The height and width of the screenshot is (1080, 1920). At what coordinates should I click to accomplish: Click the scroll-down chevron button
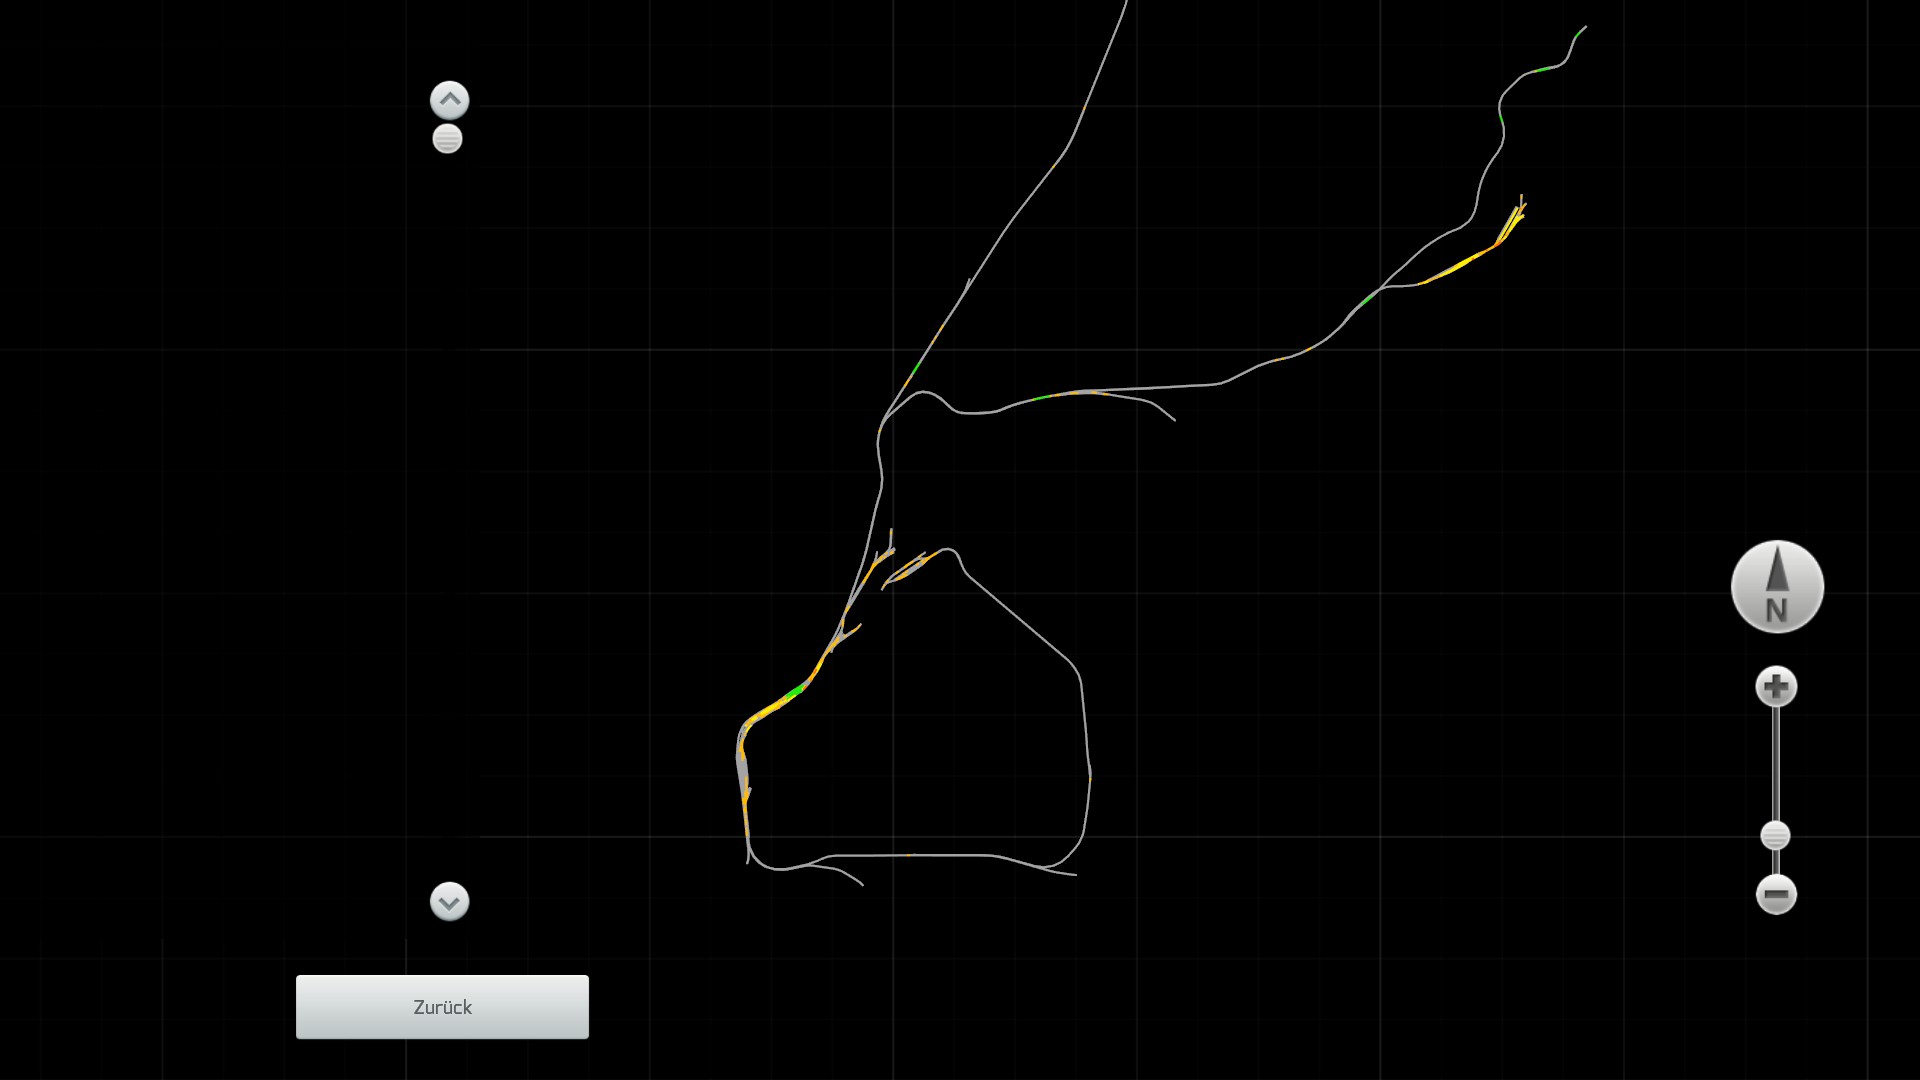449,901
